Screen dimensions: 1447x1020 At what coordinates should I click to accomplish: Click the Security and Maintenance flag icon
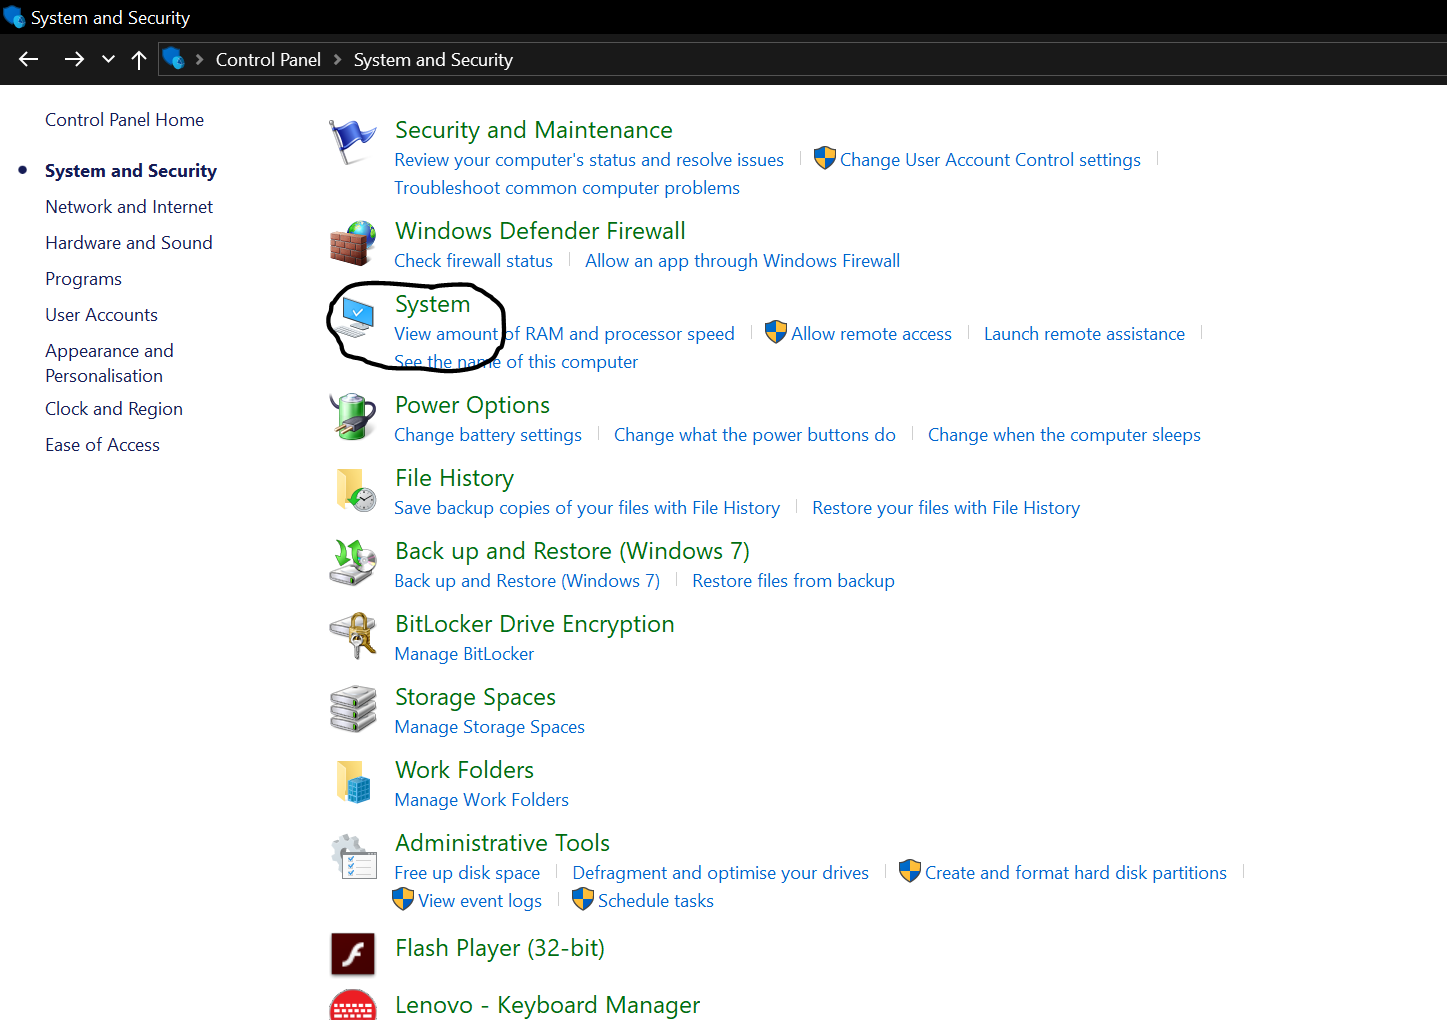pos(353,141)
